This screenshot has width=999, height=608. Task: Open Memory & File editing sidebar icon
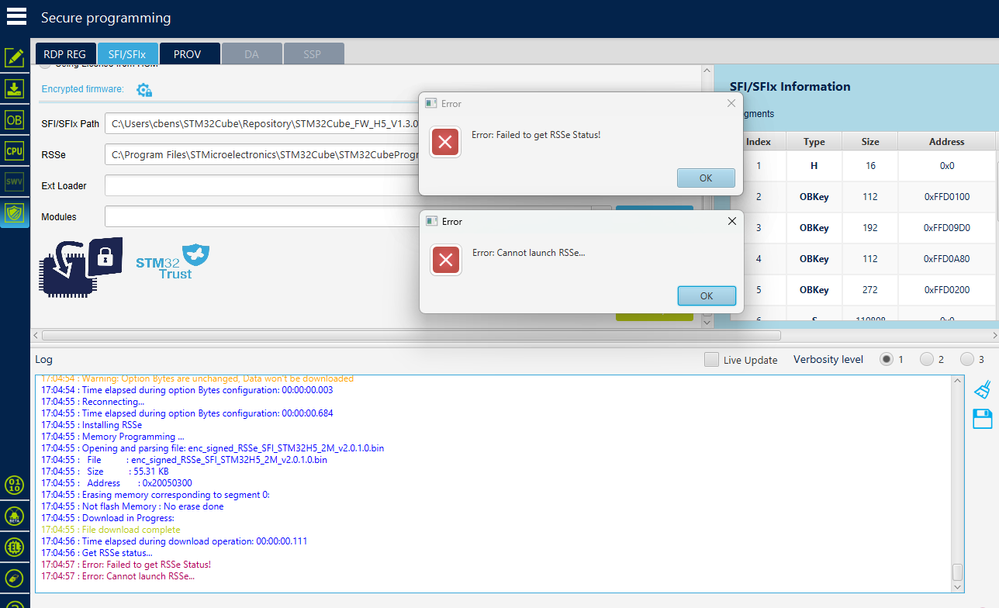[x=14, y=57]
